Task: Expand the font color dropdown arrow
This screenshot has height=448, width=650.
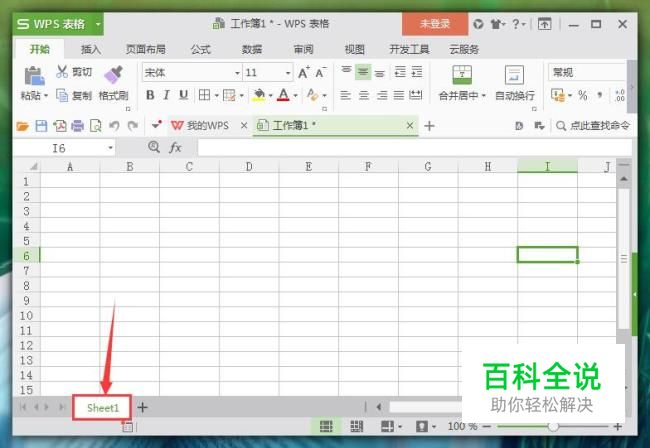Action: [x=295, y=96]
